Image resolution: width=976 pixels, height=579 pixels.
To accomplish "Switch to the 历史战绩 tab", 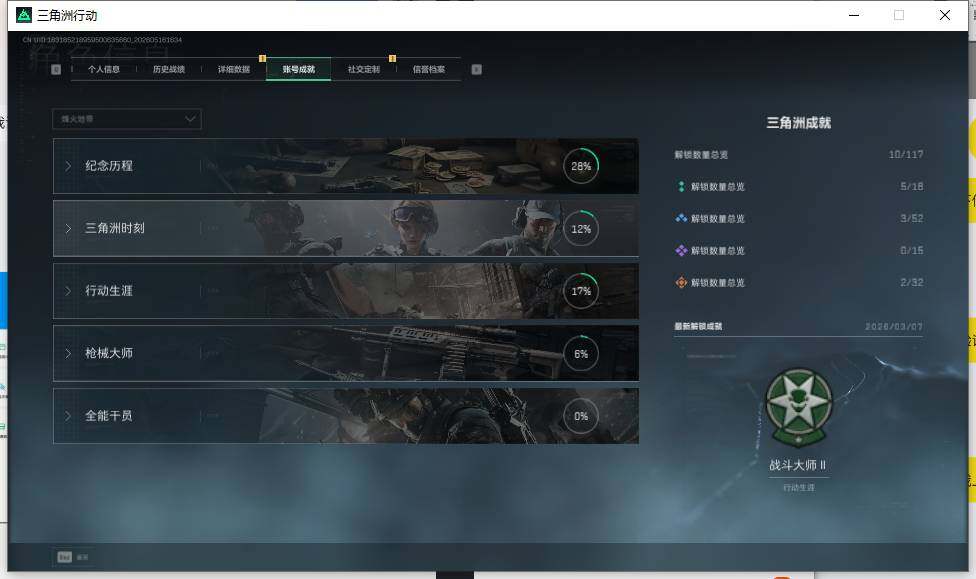I will [169, 69].
